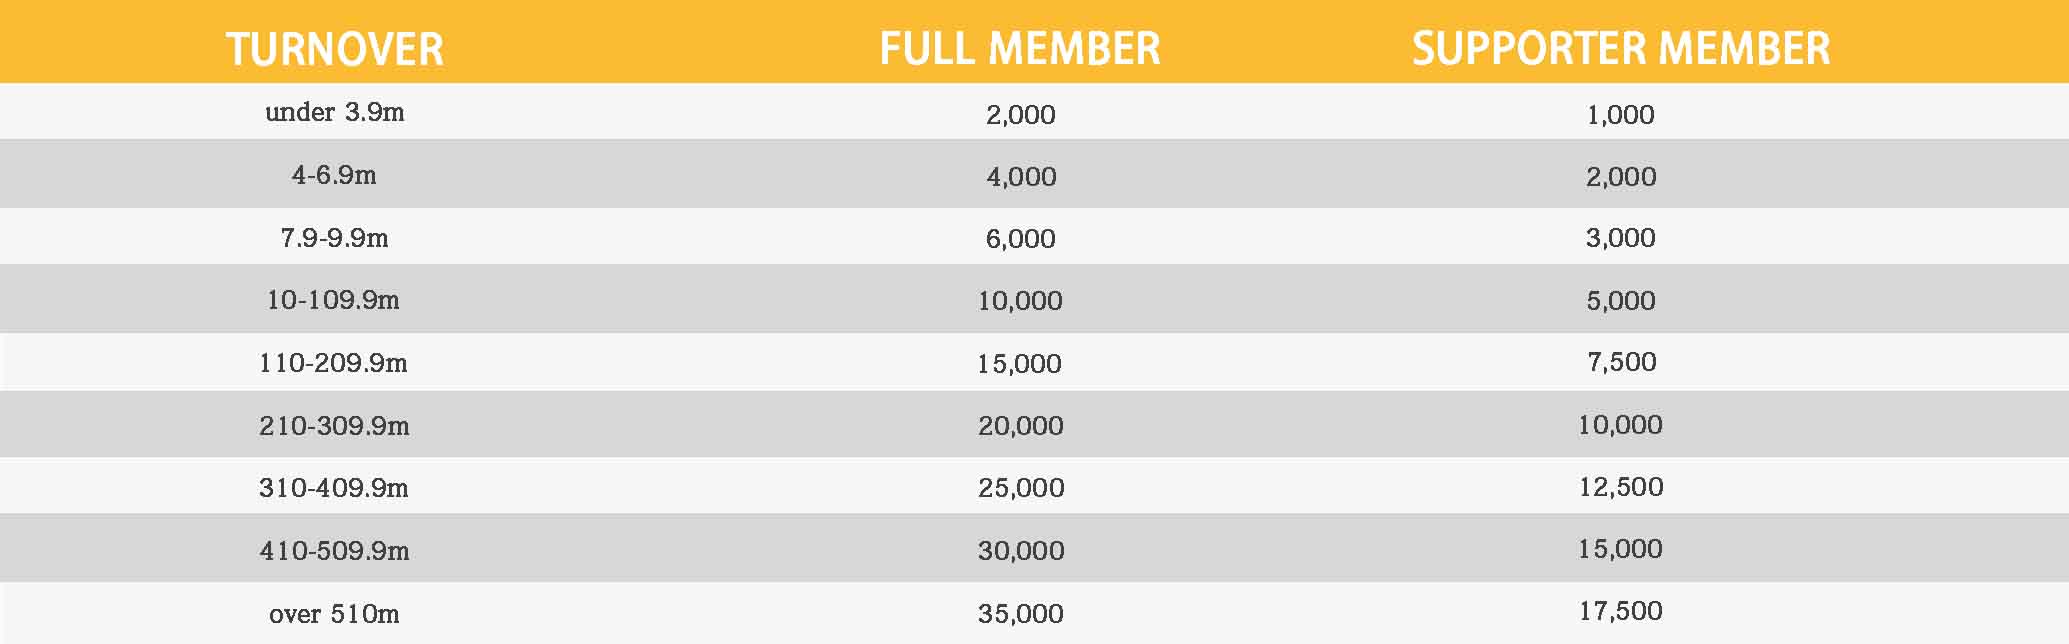Select the 'over 510m' turnover cell
The image size is (2069, 644).
[334, 614]
